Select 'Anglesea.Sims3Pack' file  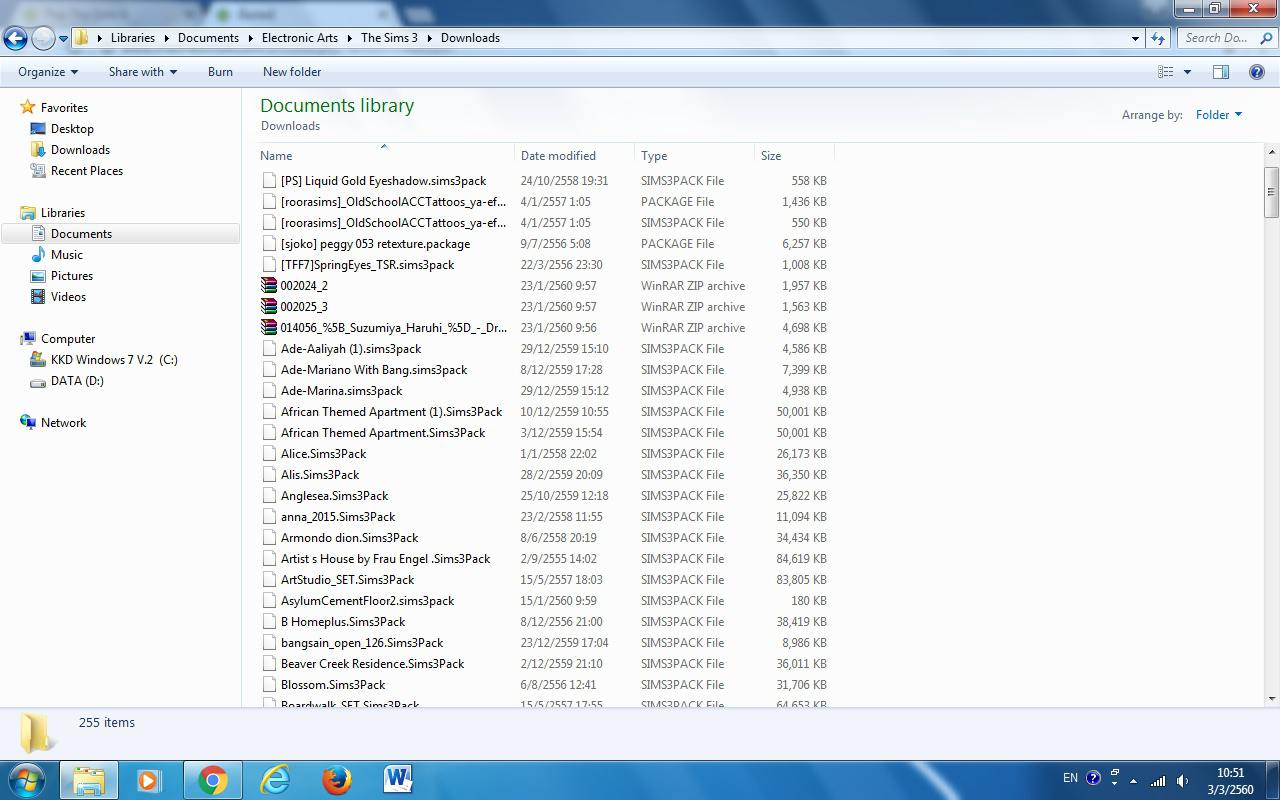pos(334,496)
